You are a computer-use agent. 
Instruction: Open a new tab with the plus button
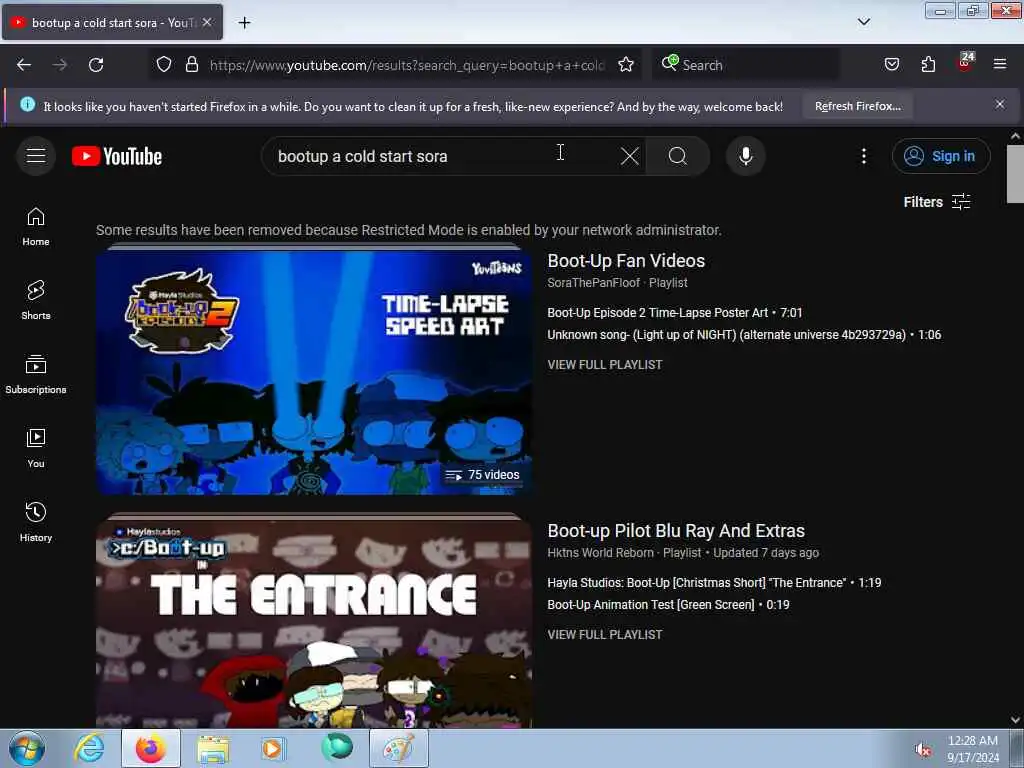244,23
